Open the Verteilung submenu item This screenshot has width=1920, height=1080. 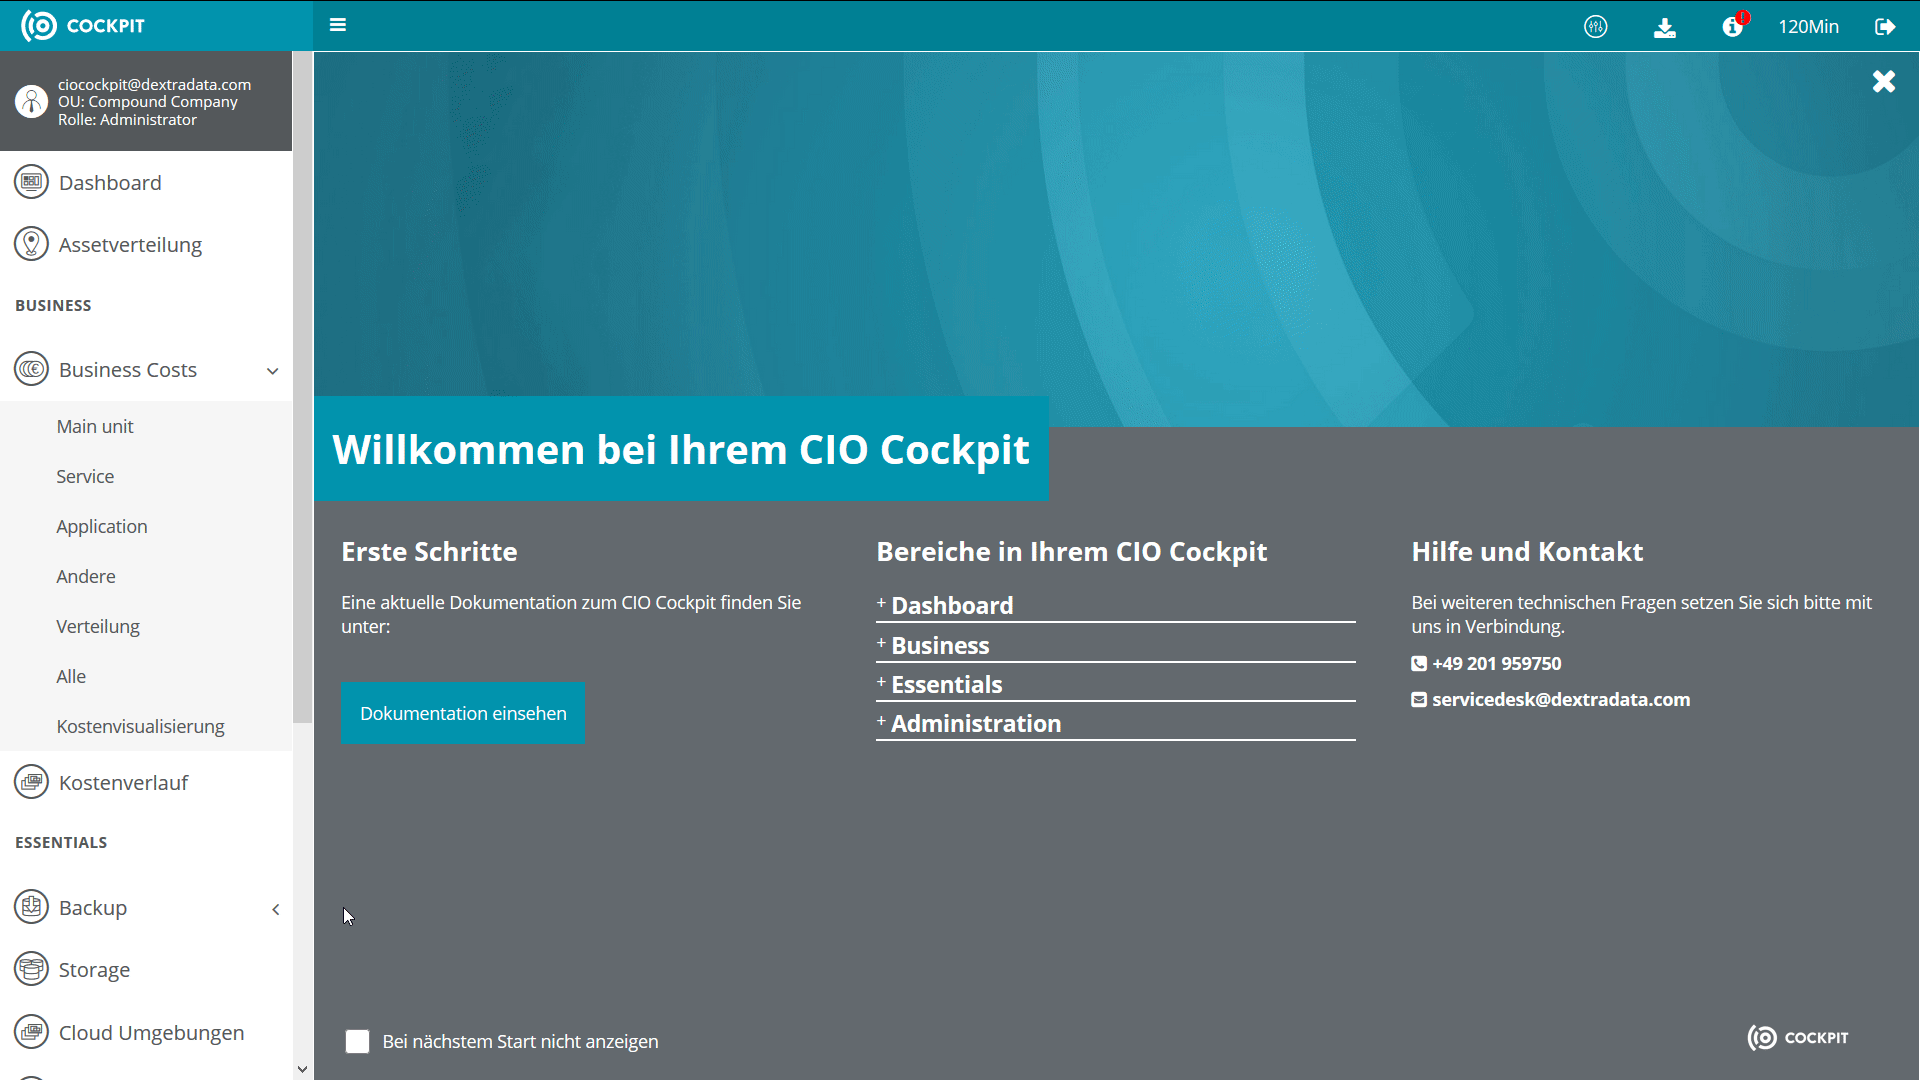[x=98, y=627]
